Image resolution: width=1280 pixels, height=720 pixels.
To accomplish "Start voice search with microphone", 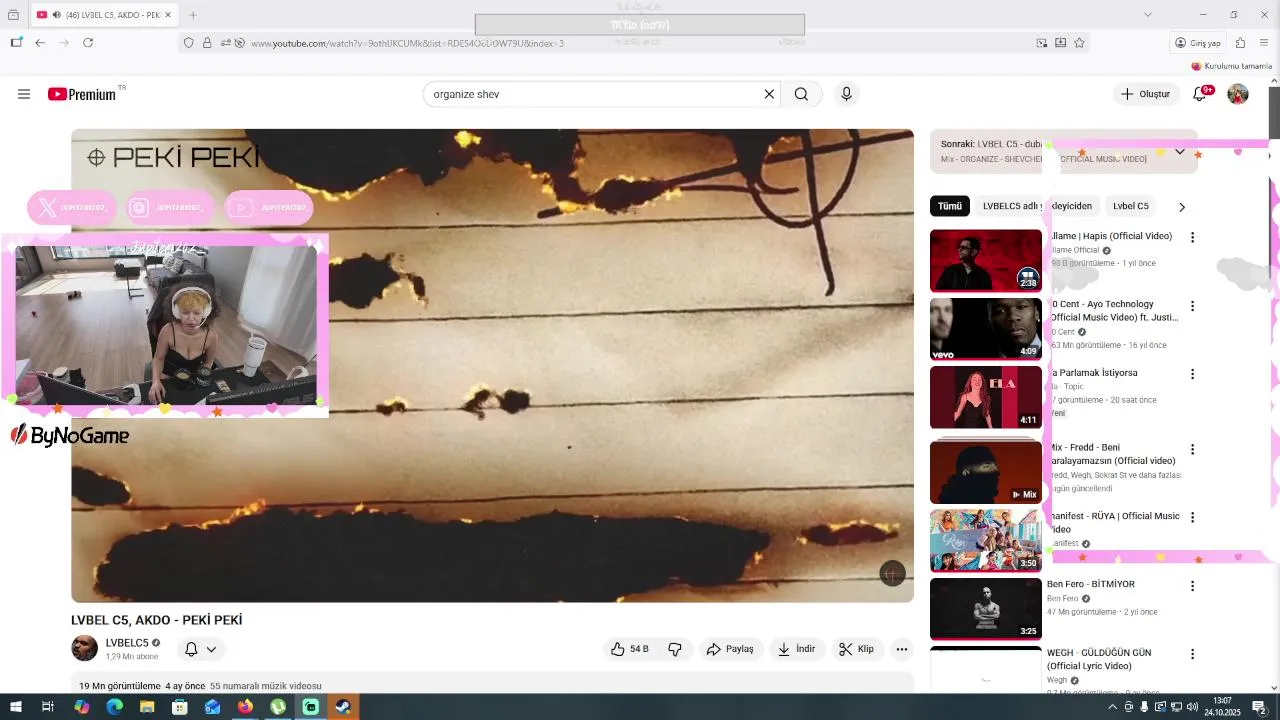I will [x=846, y=94].
